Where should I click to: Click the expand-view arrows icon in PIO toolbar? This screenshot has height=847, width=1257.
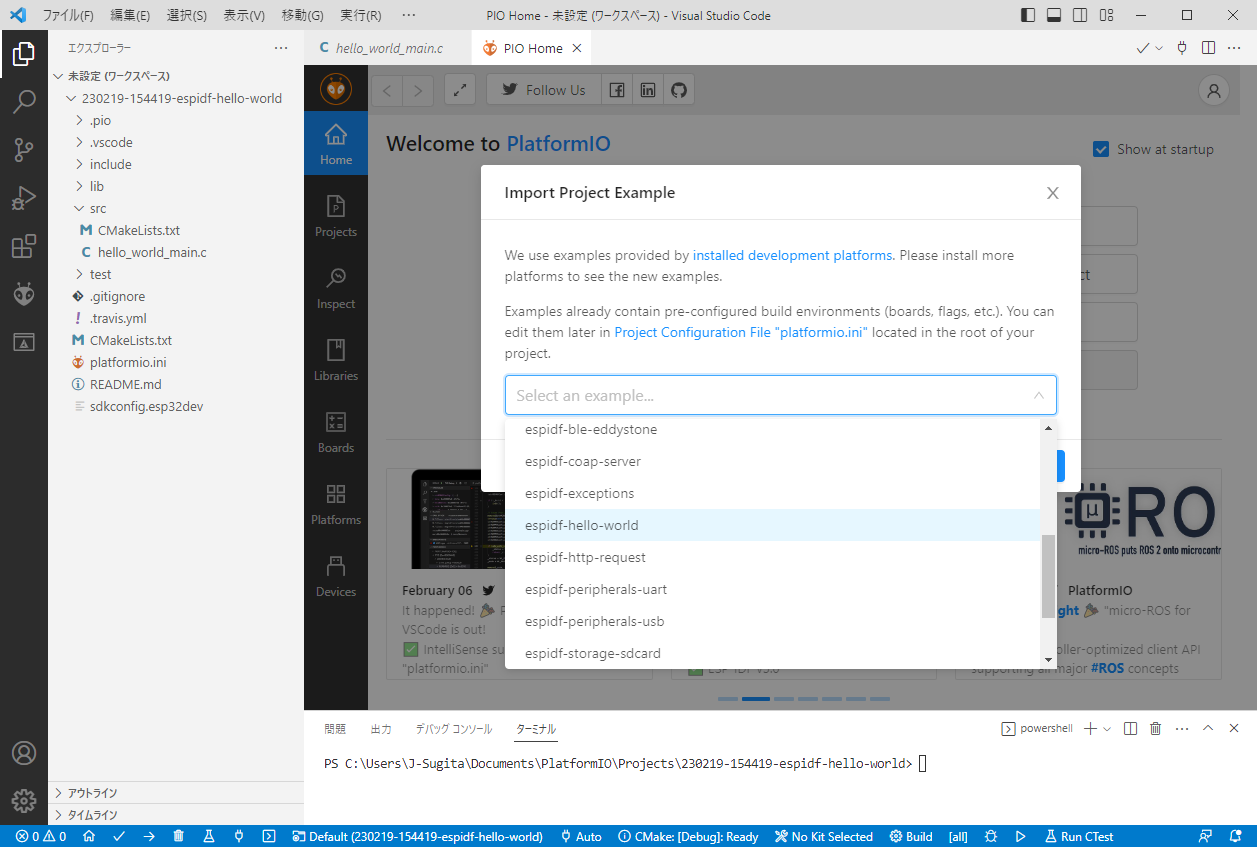[460, 90]
